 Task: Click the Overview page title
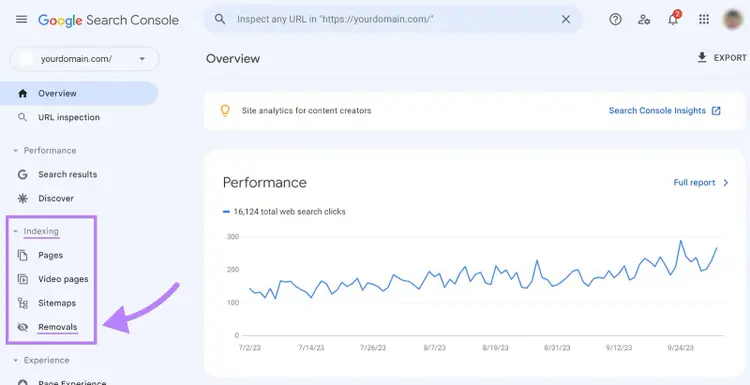(x=233, y=59)
